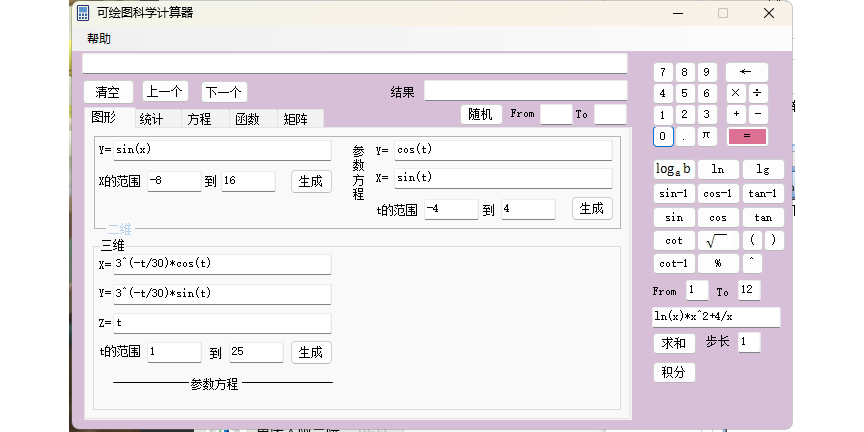This screenshot has width=864, height=432.
Task: Click the 步长 step size field
Action: [749, 342]
